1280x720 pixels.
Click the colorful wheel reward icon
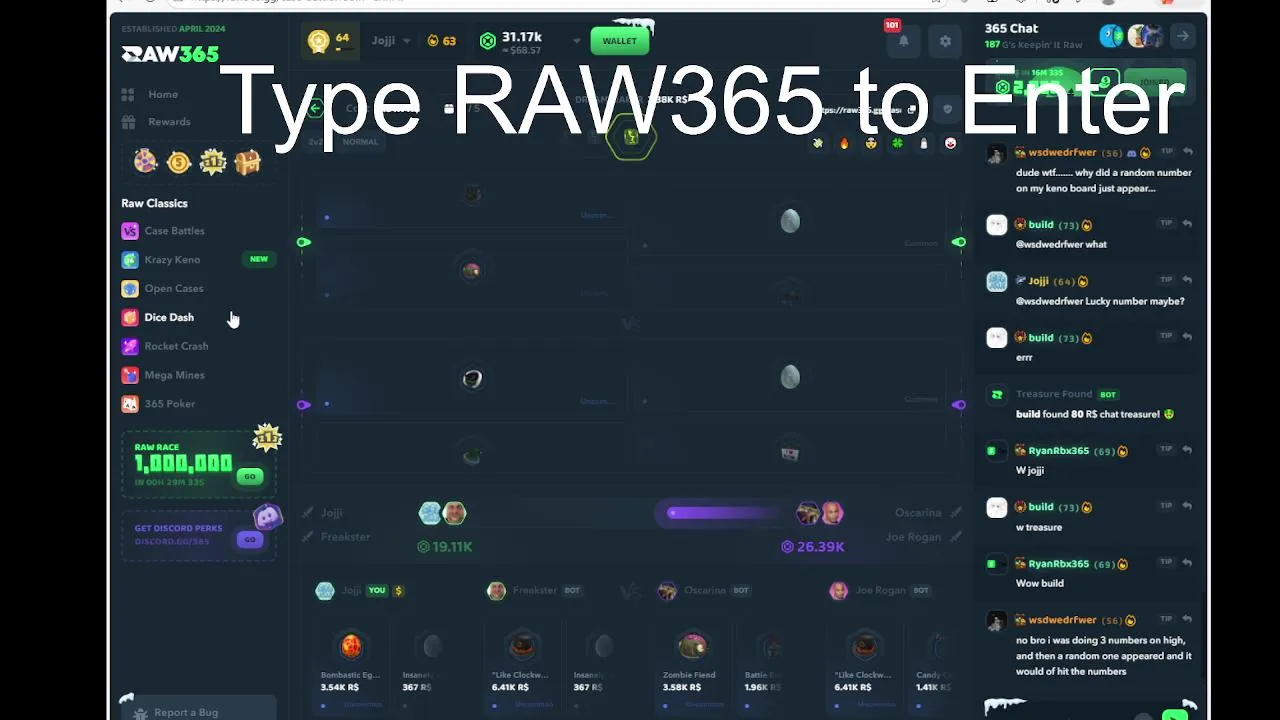pos(145,161)
